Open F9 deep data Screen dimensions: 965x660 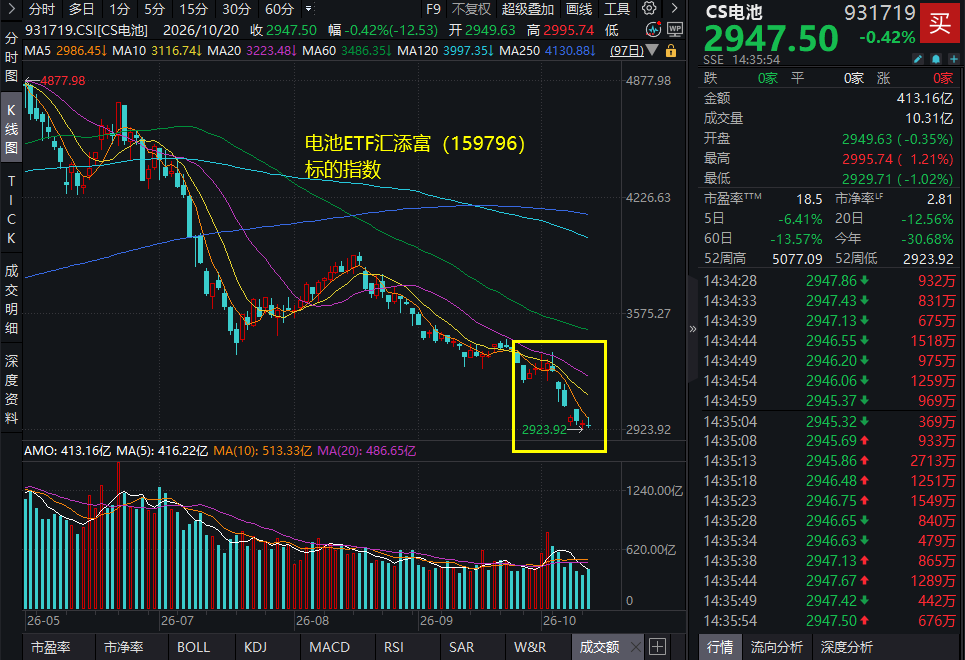[x=433, y=9]
